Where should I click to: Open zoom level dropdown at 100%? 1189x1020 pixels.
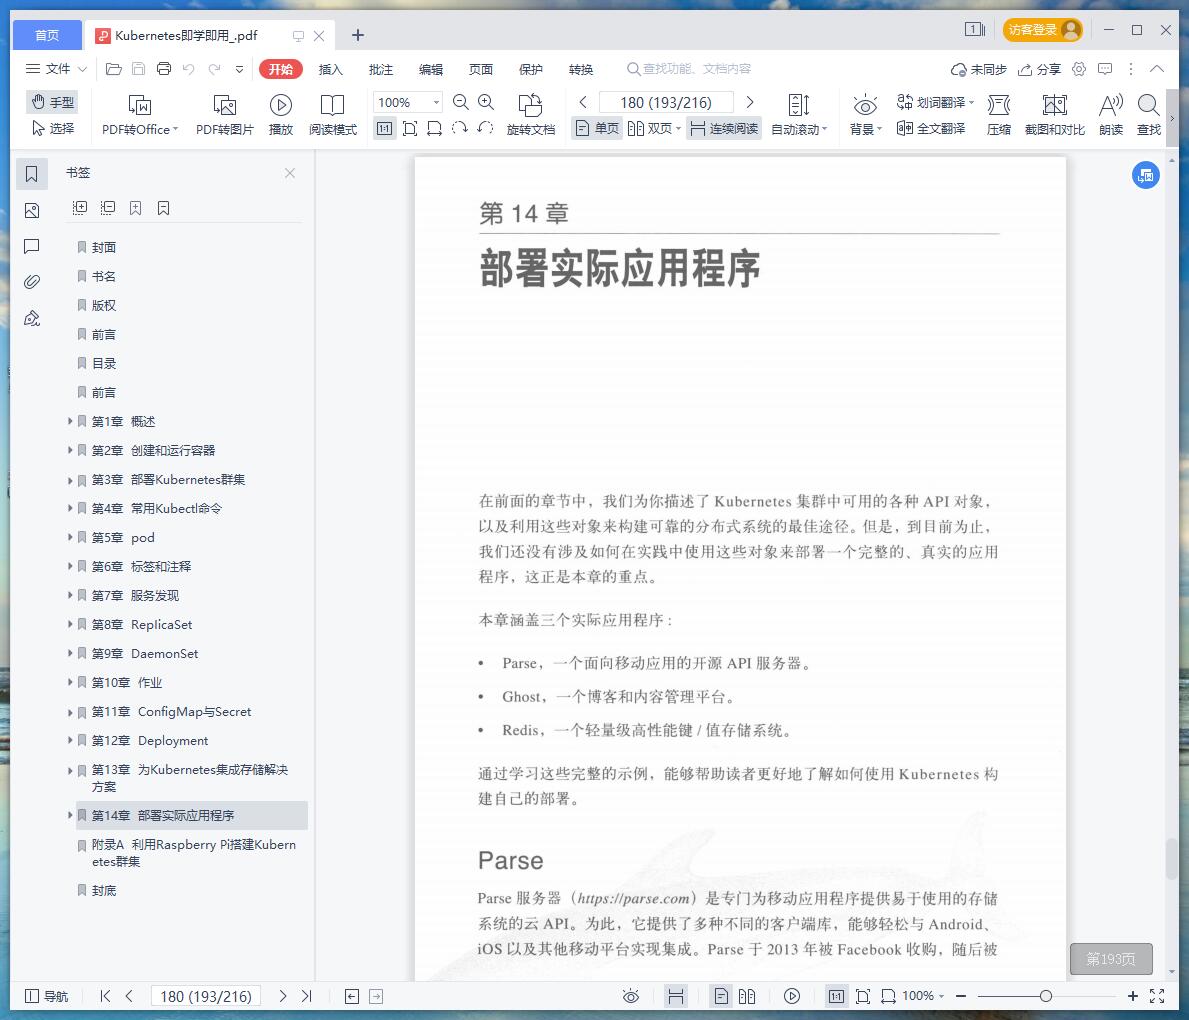(436, 102)
